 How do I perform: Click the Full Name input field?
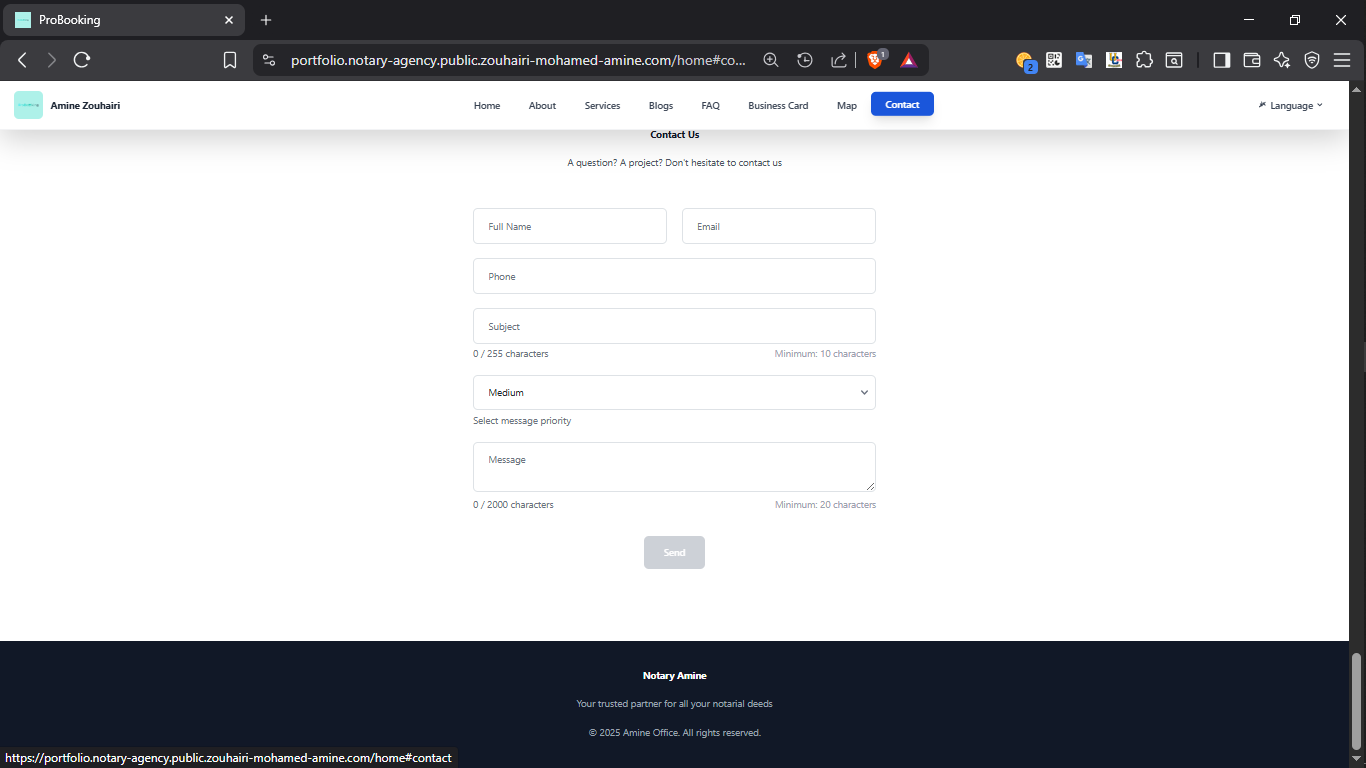pyautogui.click(x=569, y=226)
